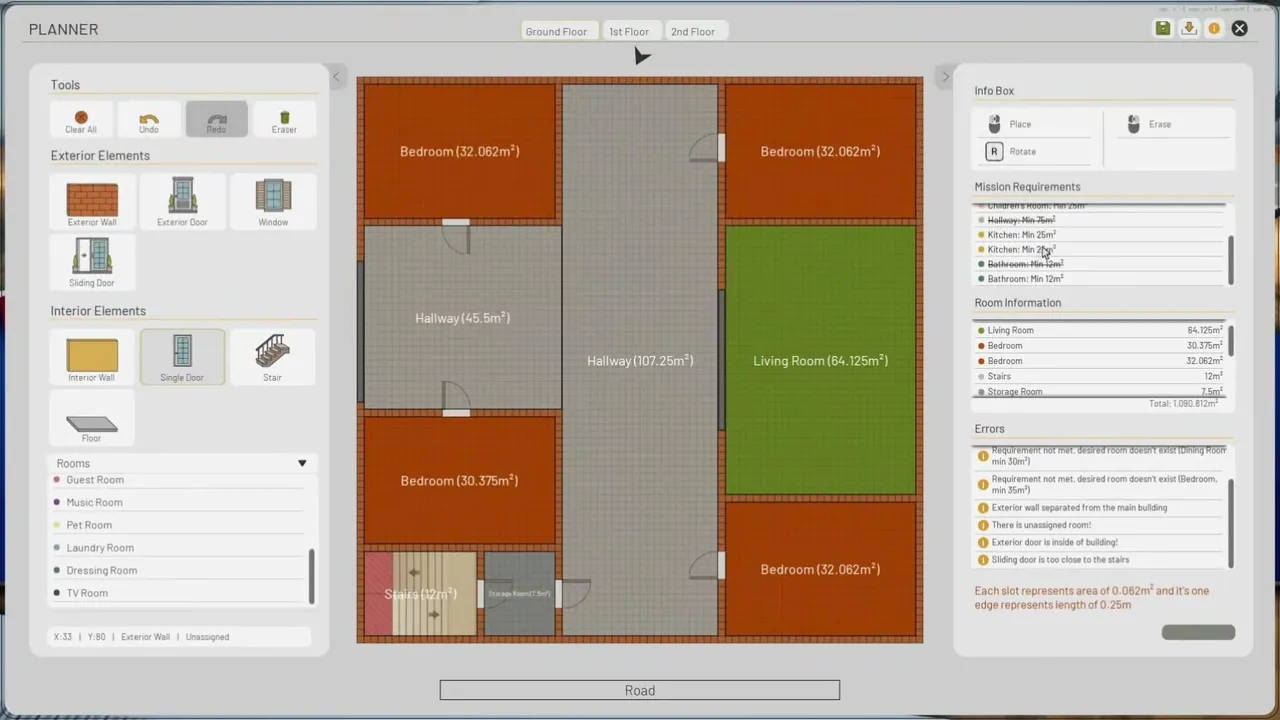Collapse the Rooms dropdown list
Screen dimensions: 1280x720
302,463
